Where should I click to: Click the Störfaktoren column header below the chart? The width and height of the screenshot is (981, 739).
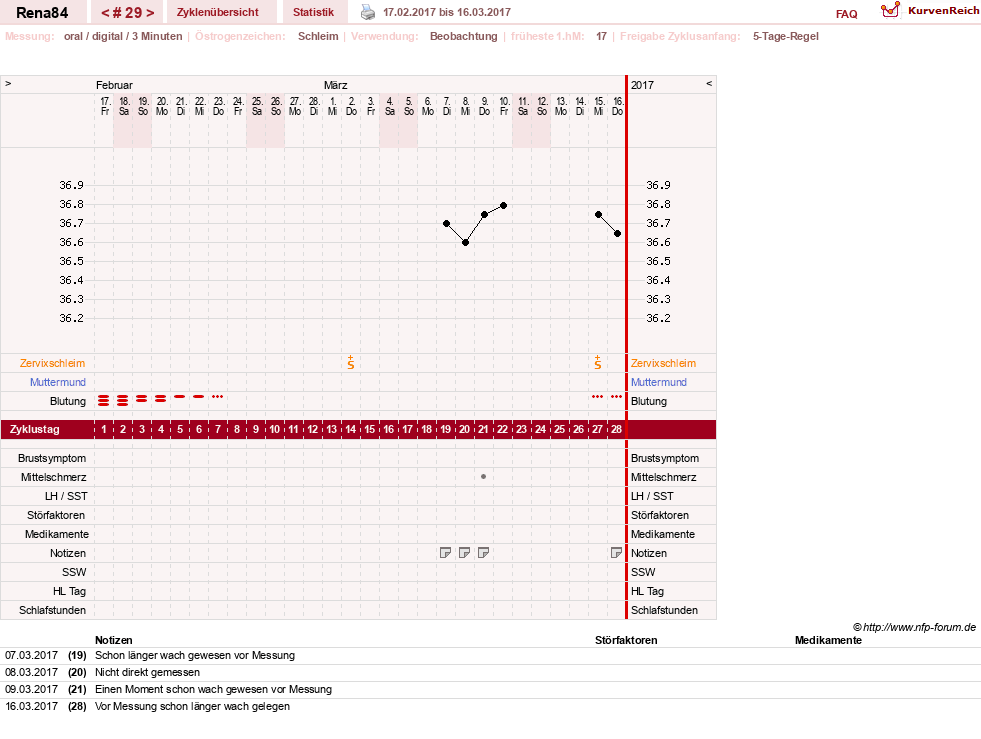pos(626,640)
